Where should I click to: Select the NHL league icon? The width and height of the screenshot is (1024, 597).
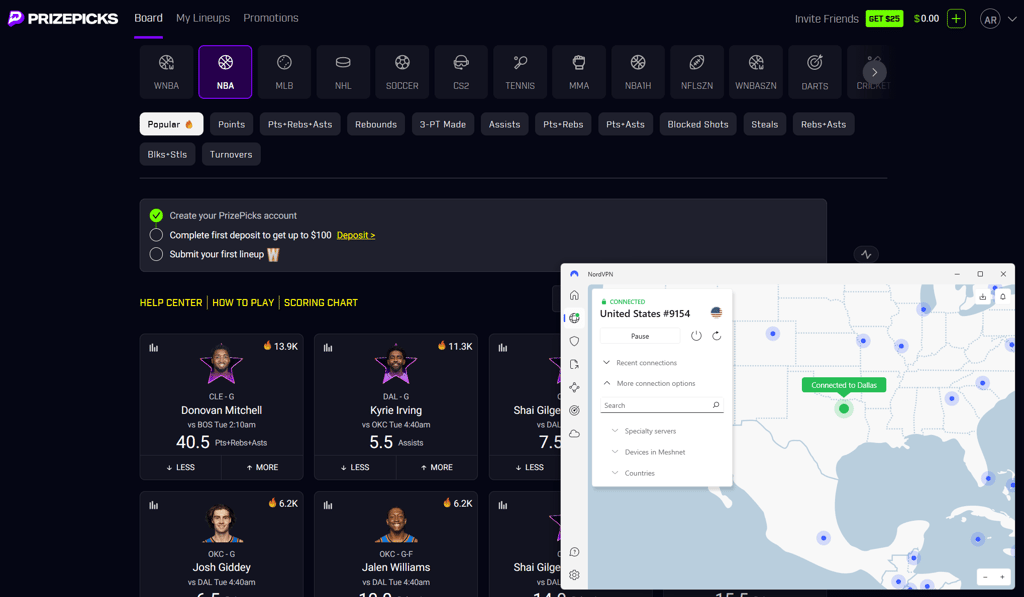(x=343, y=72)
